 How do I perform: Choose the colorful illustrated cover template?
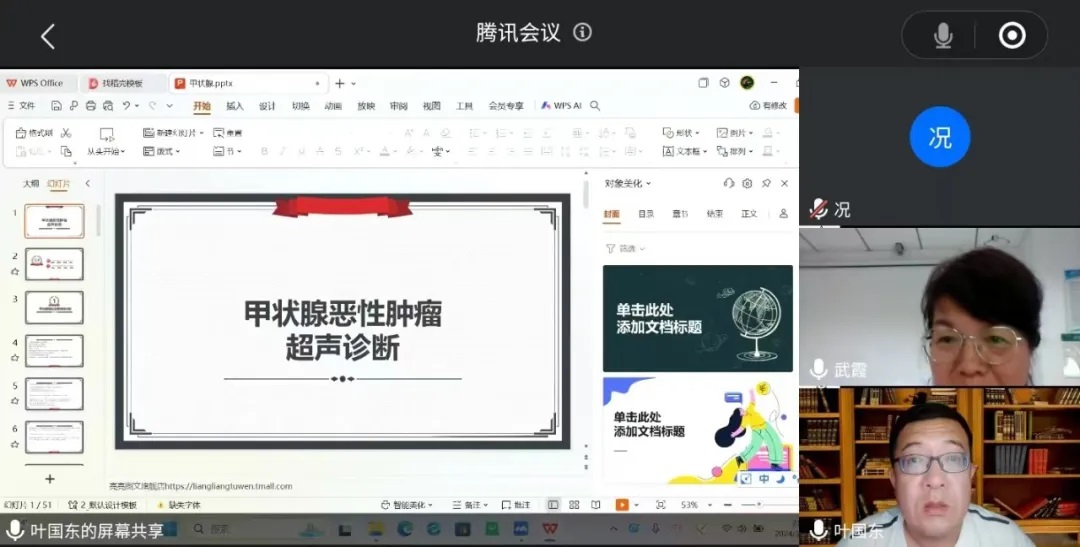tap(698, 430)
